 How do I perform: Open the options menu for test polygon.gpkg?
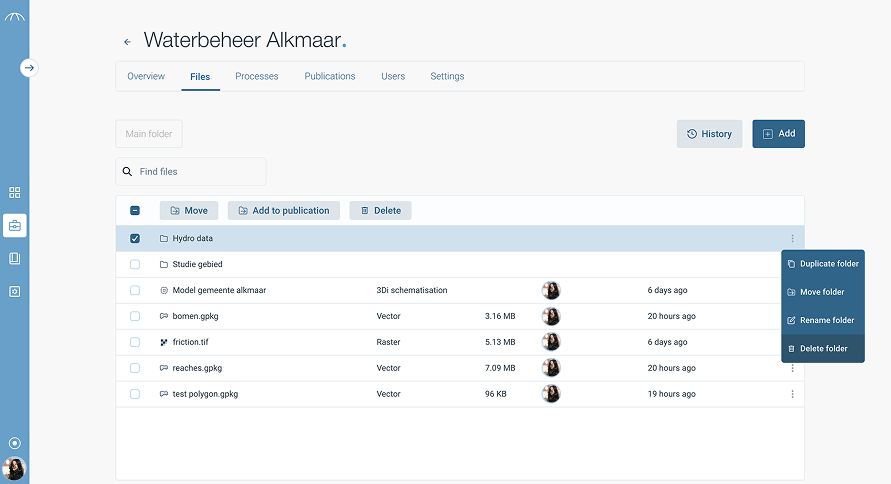coord(792,394)
